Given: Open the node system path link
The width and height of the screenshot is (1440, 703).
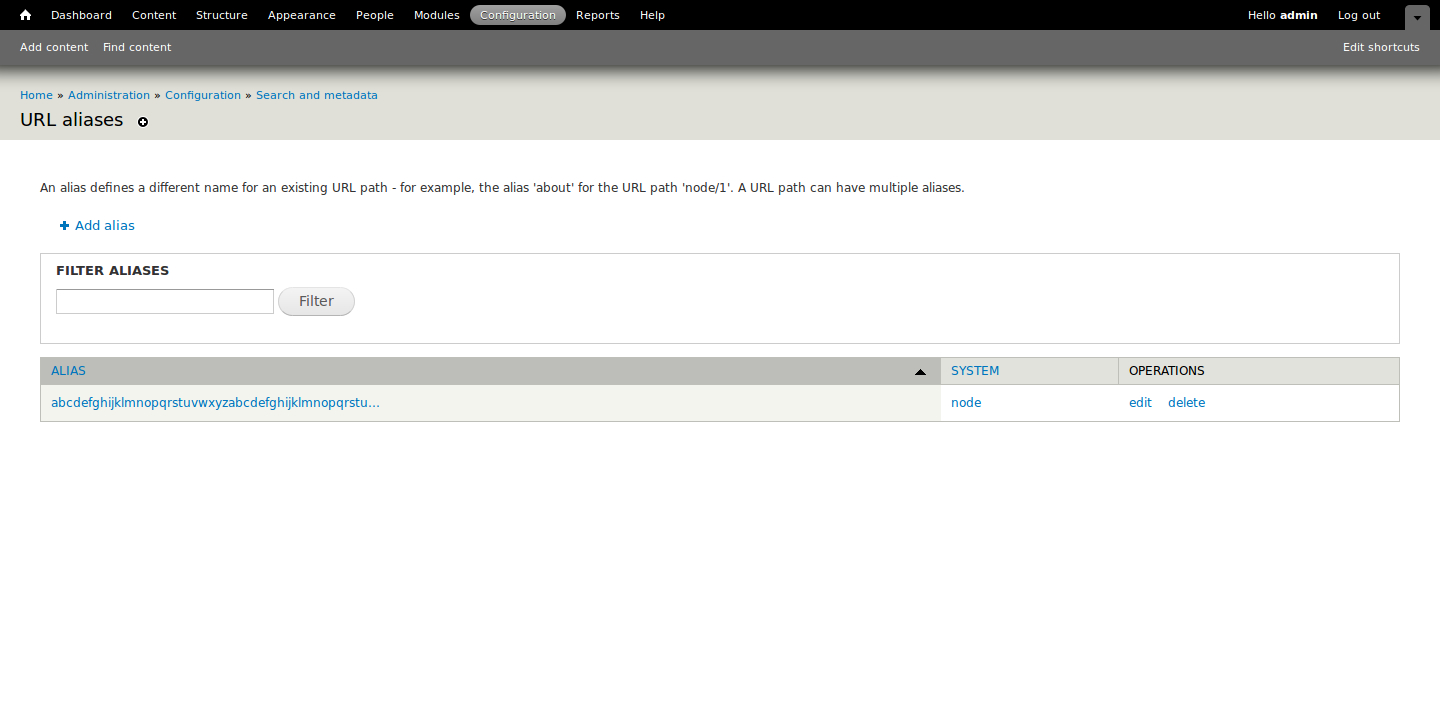Looking at the screenshot, I should click(x=965, y=402).
